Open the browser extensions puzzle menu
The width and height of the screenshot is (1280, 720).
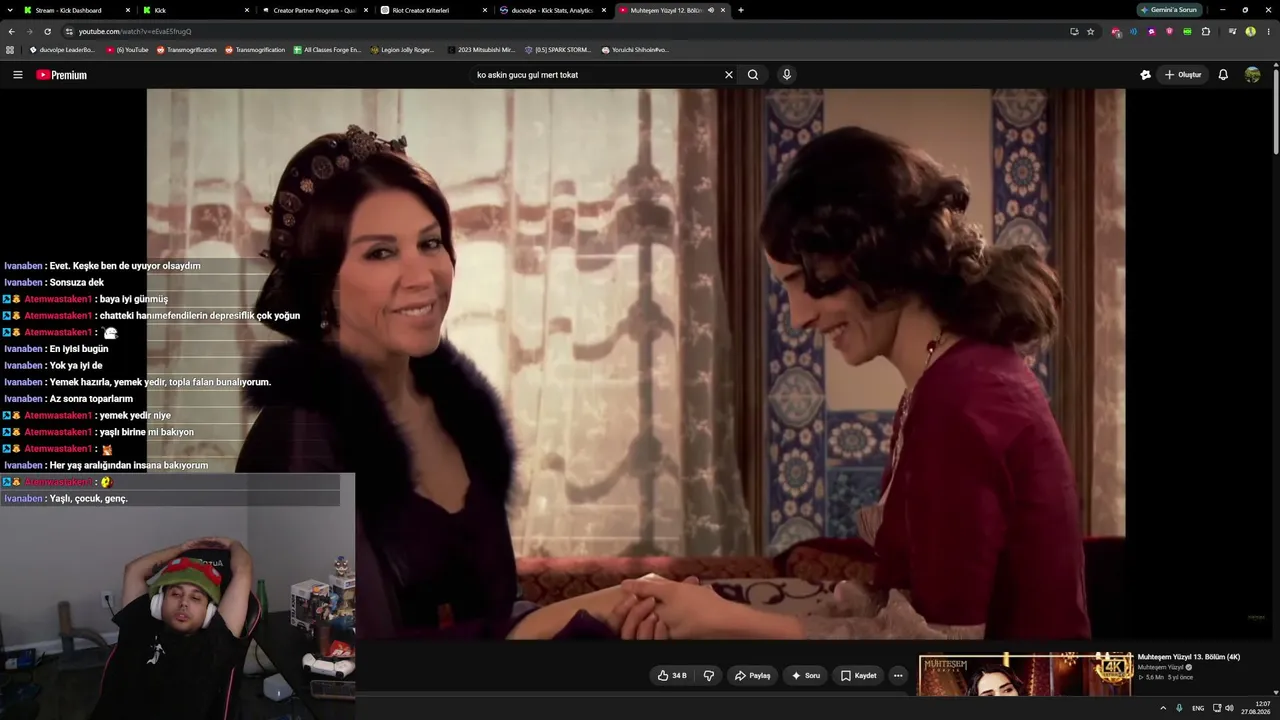click(x=1206, y=31)
